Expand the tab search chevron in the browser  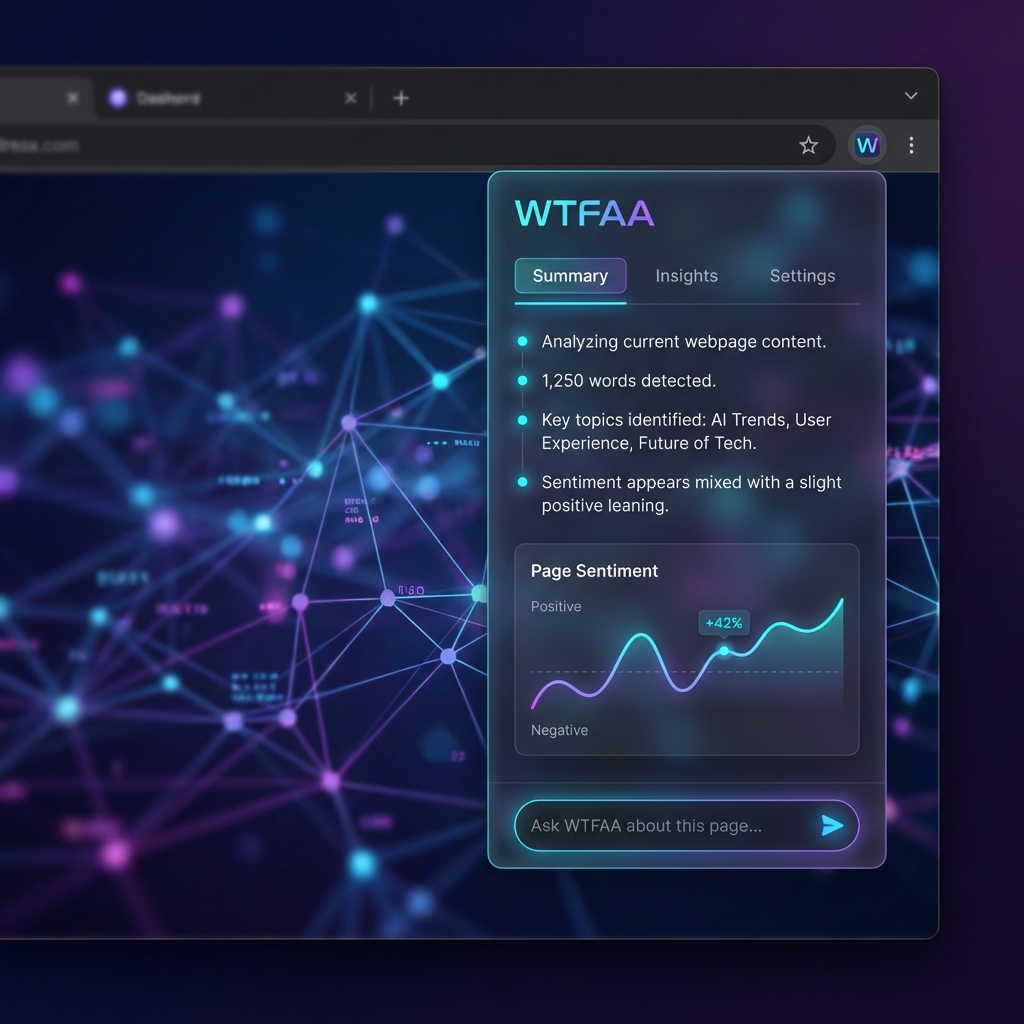[910, 95]
